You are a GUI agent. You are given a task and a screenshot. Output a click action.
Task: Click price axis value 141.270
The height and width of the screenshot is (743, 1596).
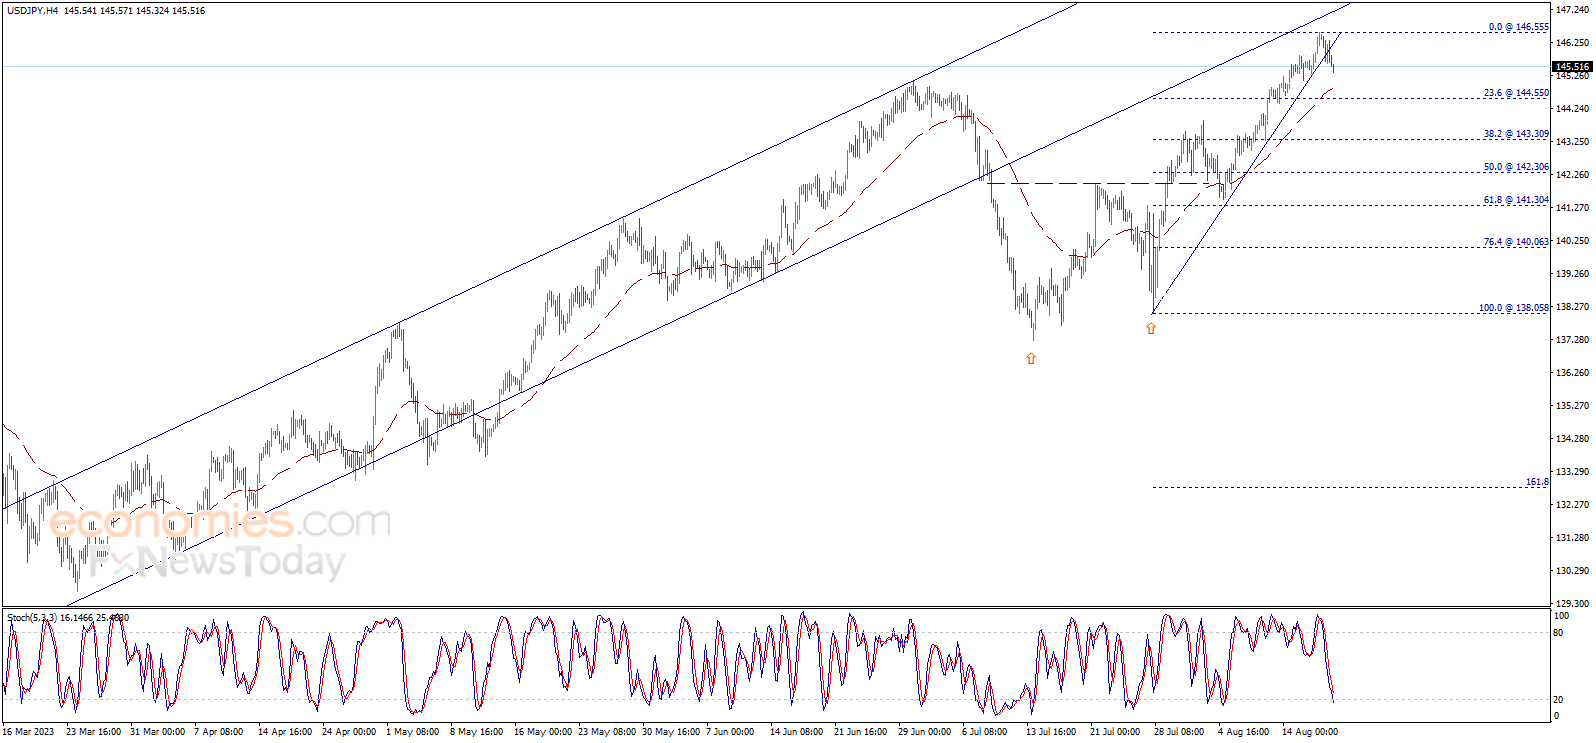[x=1572, y=208]
